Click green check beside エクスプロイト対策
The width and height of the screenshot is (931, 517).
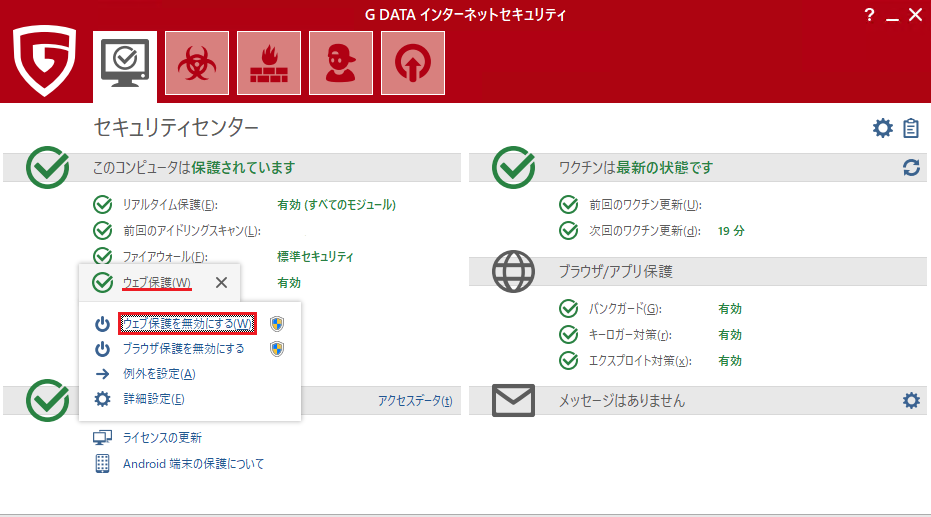tap(568, 361)
